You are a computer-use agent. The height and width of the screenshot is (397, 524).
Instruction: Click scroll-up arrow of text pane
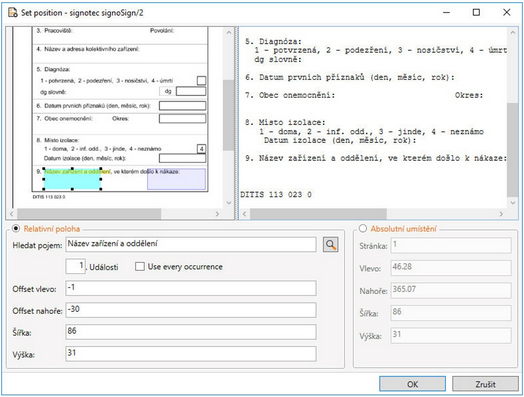[x=513, y=33]
